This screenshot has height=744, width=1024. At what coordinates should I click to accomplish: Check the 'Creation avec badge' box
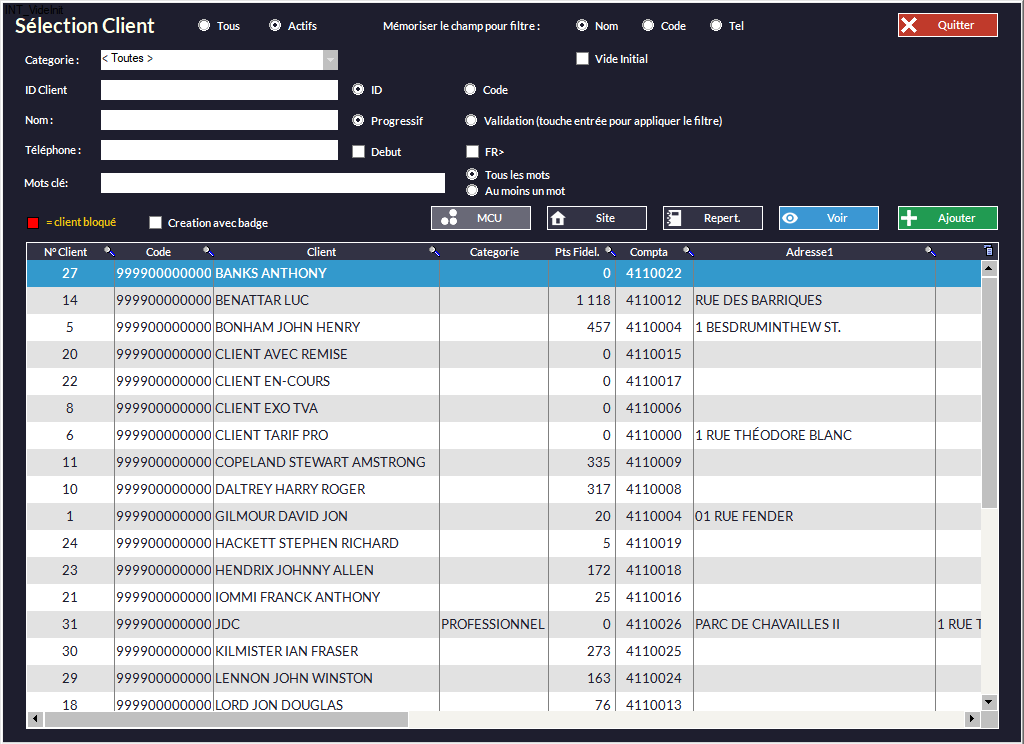click(155, 223)
